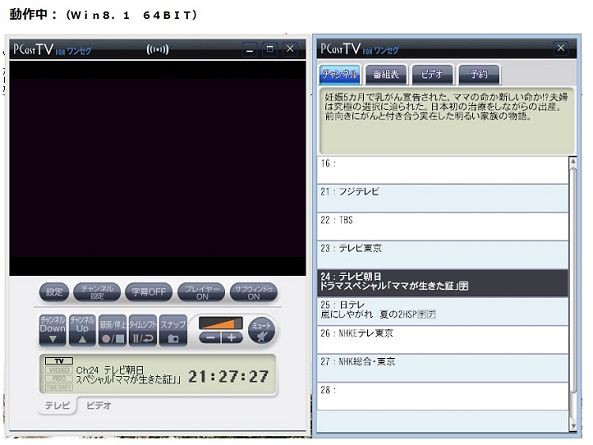Open the 設定 settings button

54,292
